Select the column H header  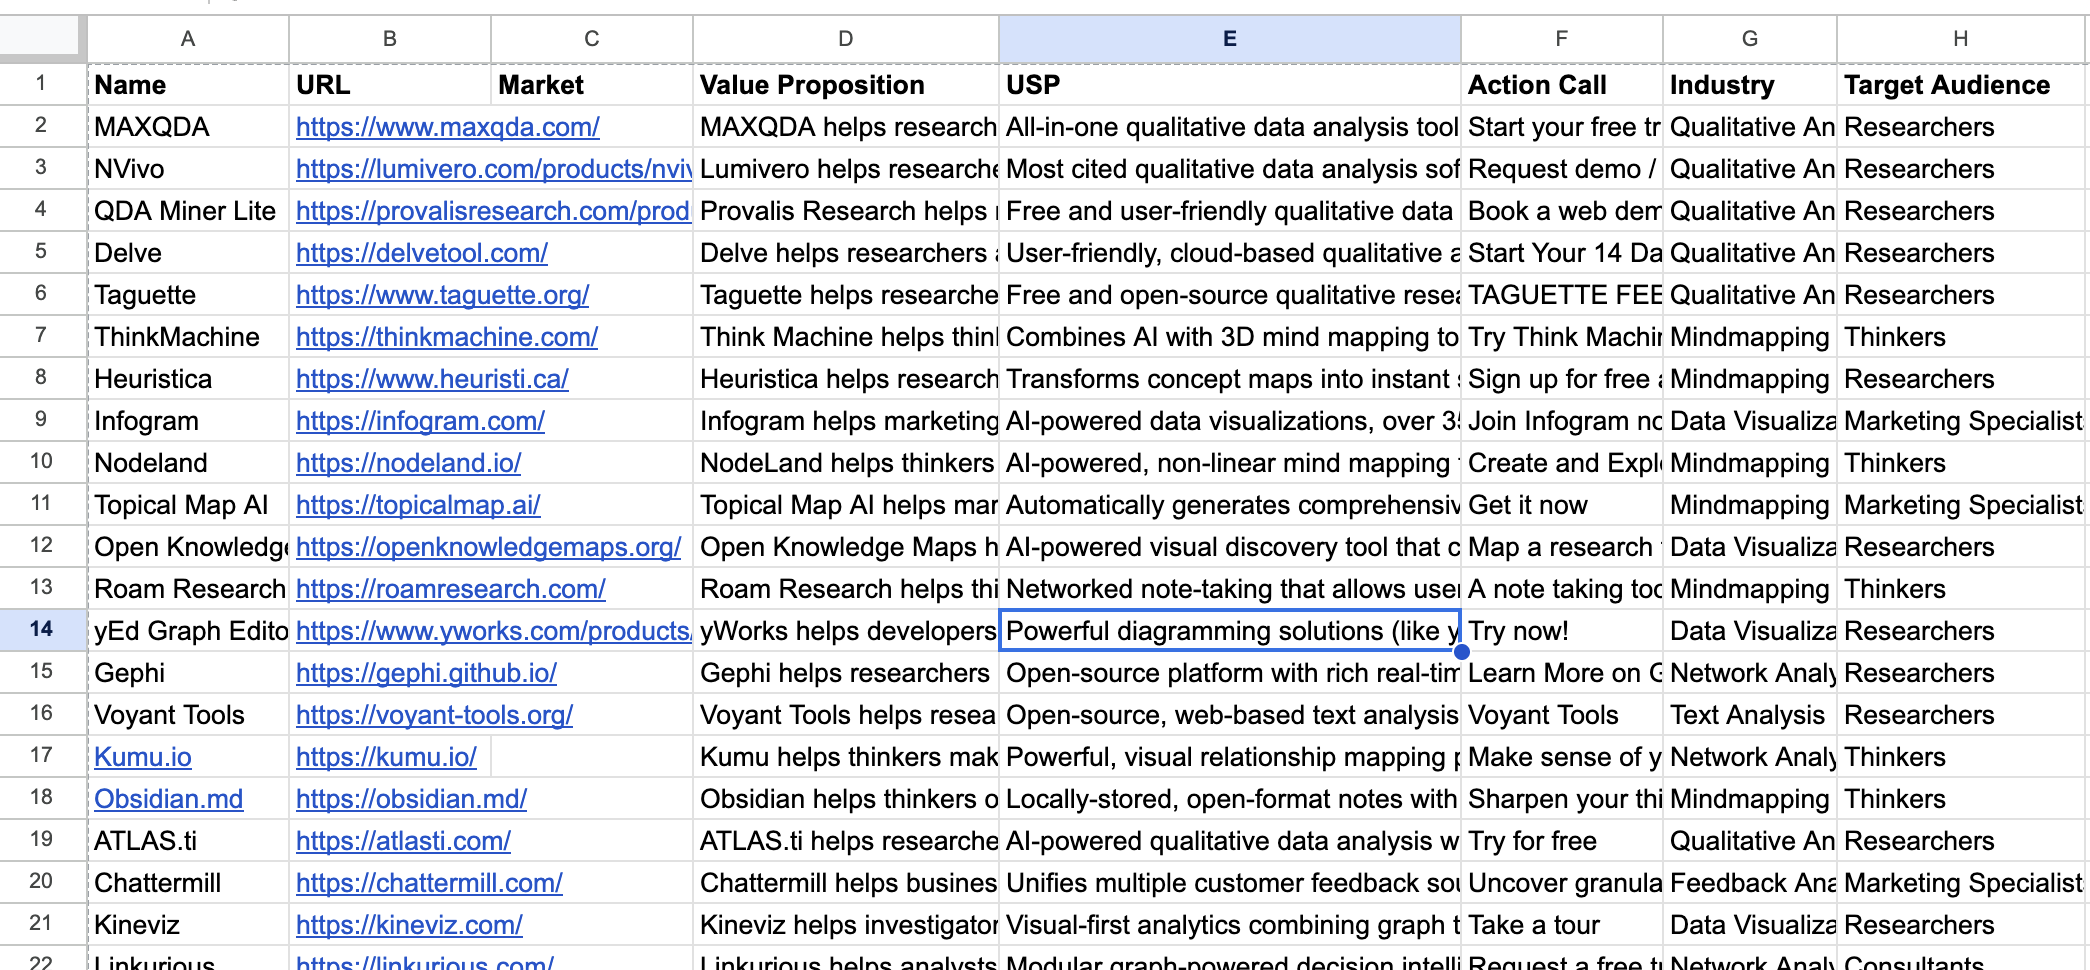[x=1961, y=39]
